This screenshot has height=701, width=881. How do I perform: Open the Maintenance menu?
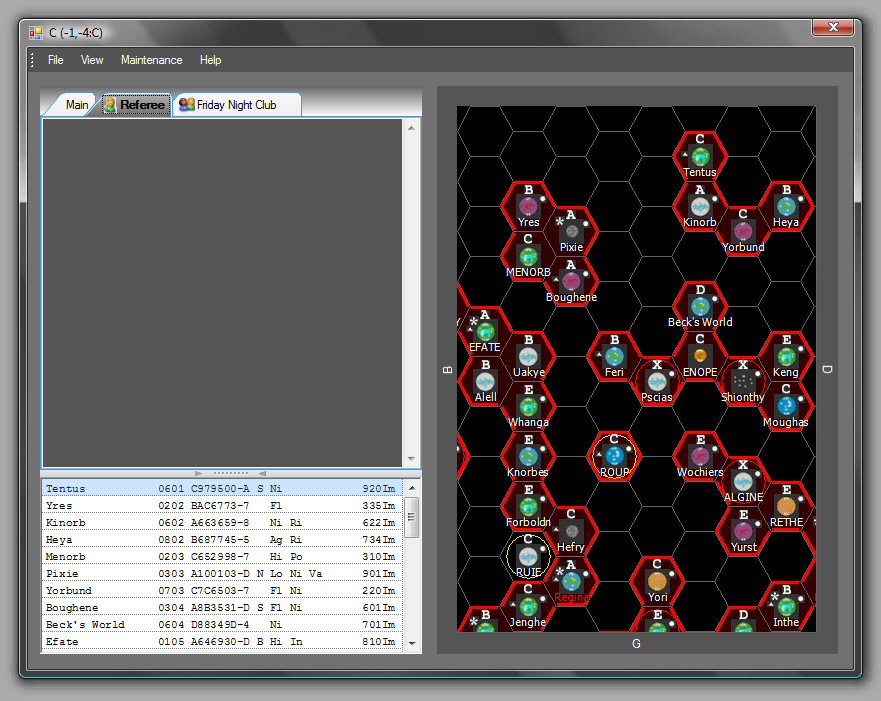pos(151,60)
